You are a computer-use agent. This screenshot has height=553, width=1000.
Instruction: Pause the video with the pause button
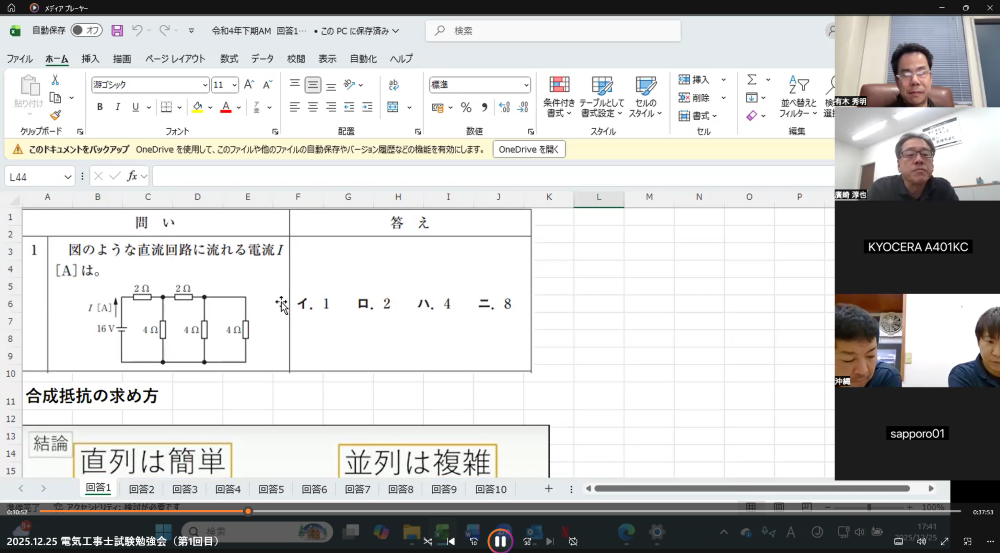click(x=500, y=541)
